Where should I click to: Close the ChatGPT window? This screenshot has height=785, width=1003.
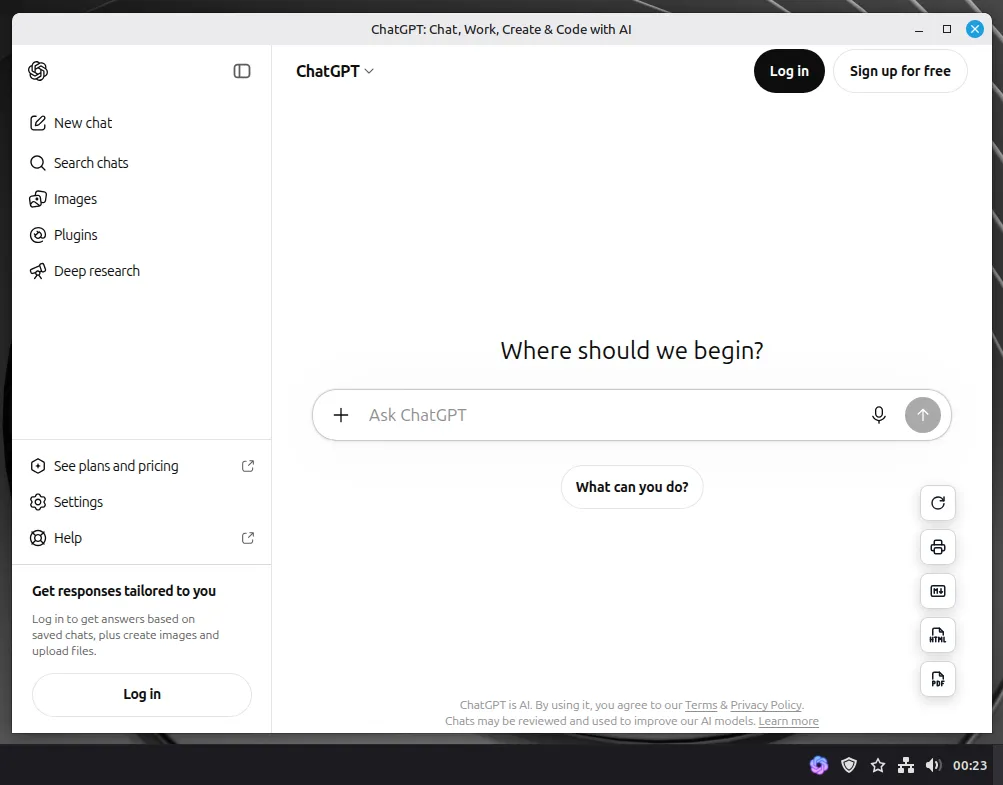(x=974, y=29)
